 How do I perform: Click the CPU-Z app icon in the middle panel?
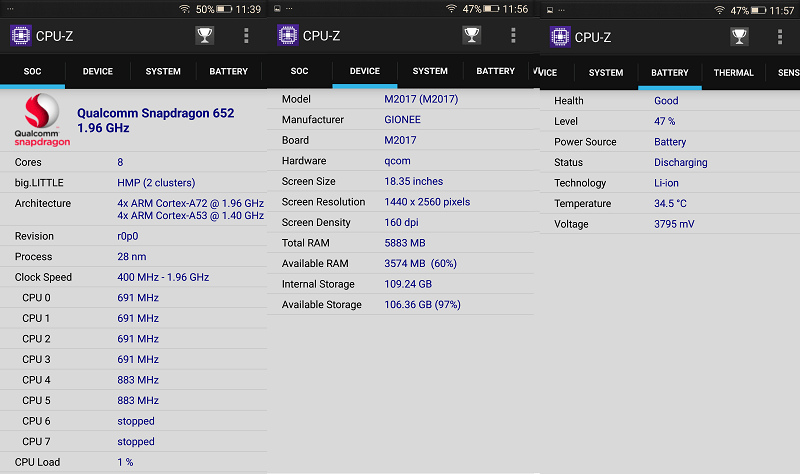(288, 36)
